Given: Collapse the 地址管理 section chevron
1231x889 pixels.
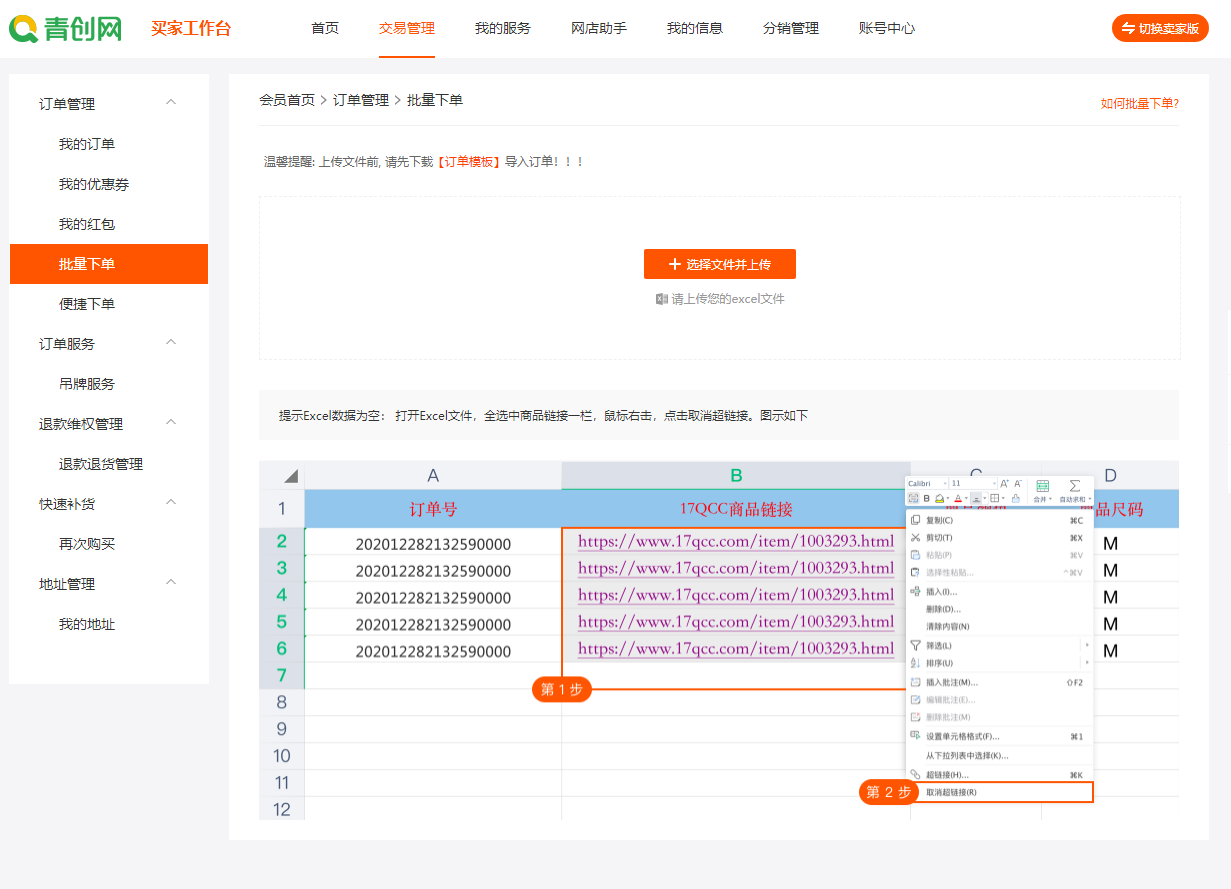Looking at the screenshot, I should click(171, 583).
